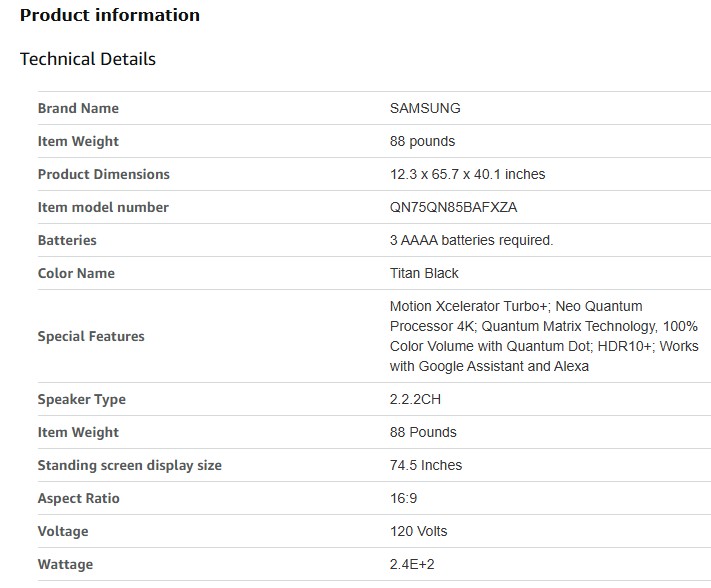Screen dimensions: 711x588
Task: Click the Standing screen display size label
Action: 130,465
